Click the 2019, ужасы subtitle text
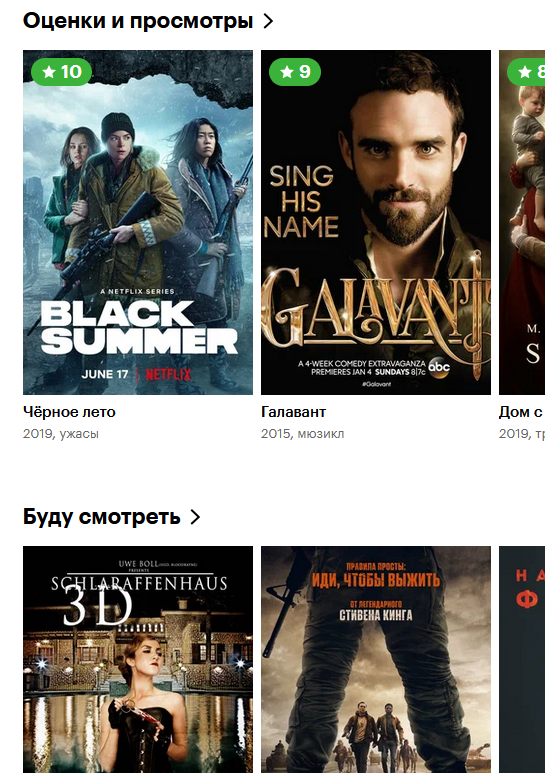Viewport: 545px width, 773px height. click(x=61, y=434)
